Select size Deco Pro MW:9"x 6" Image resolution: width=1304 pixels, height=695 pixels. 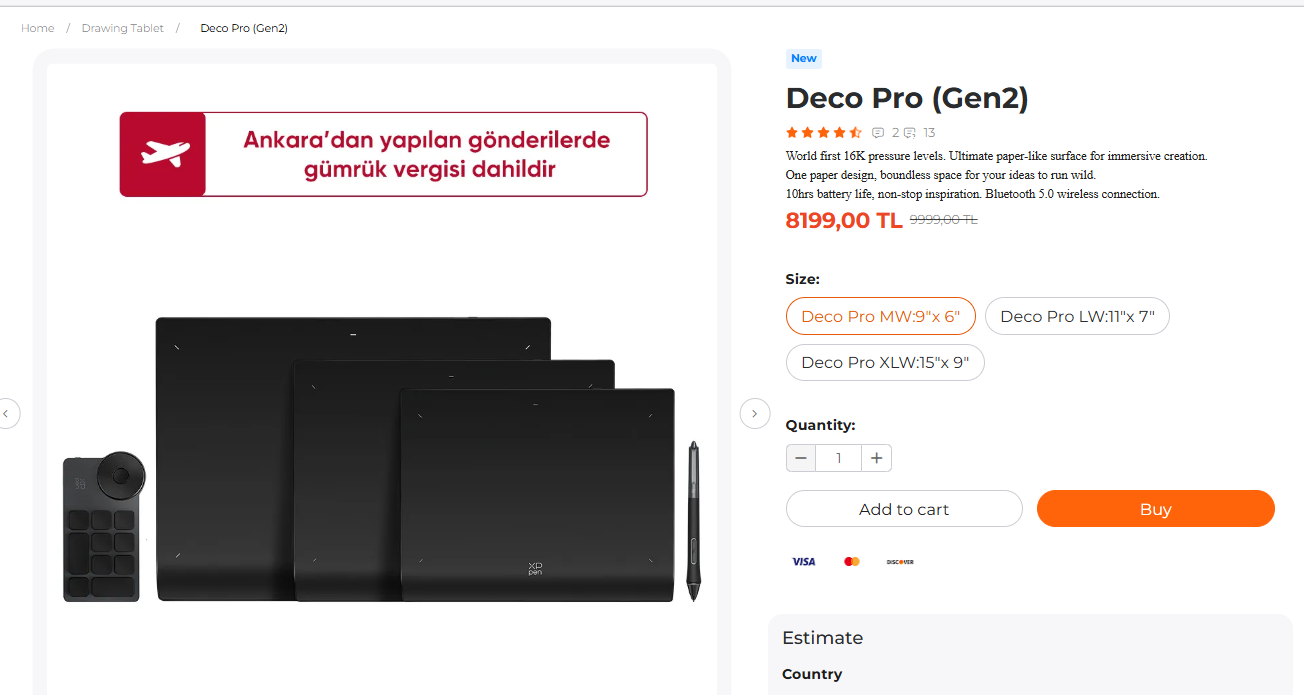point(880,316)
